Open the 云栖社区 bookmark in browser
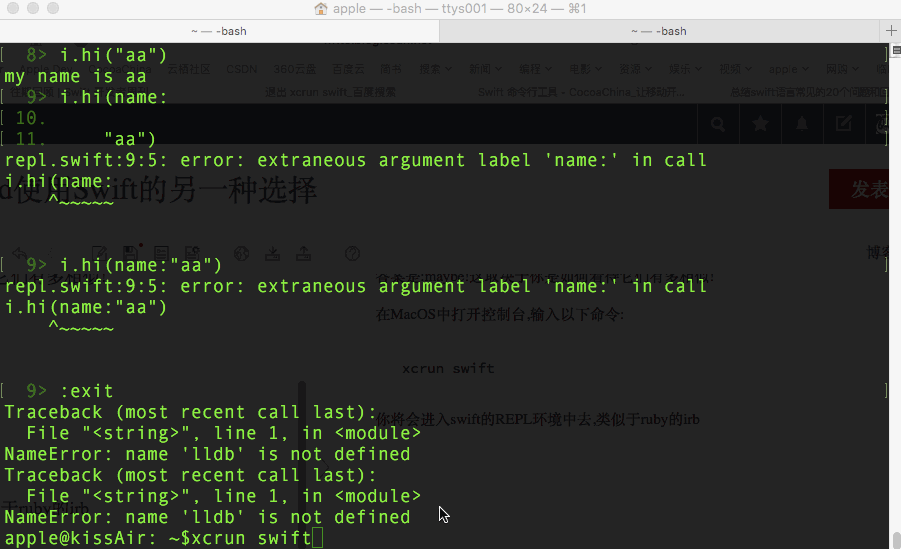This screenshot has width=901, height=549. click(188, 69)
